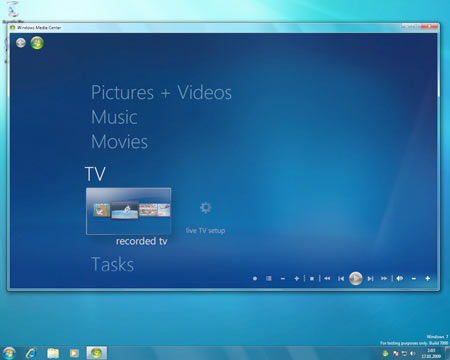Mute audio with the speaker icon
Screen dimensions: 450x360
pyautogui.click(x=400, y=278)
